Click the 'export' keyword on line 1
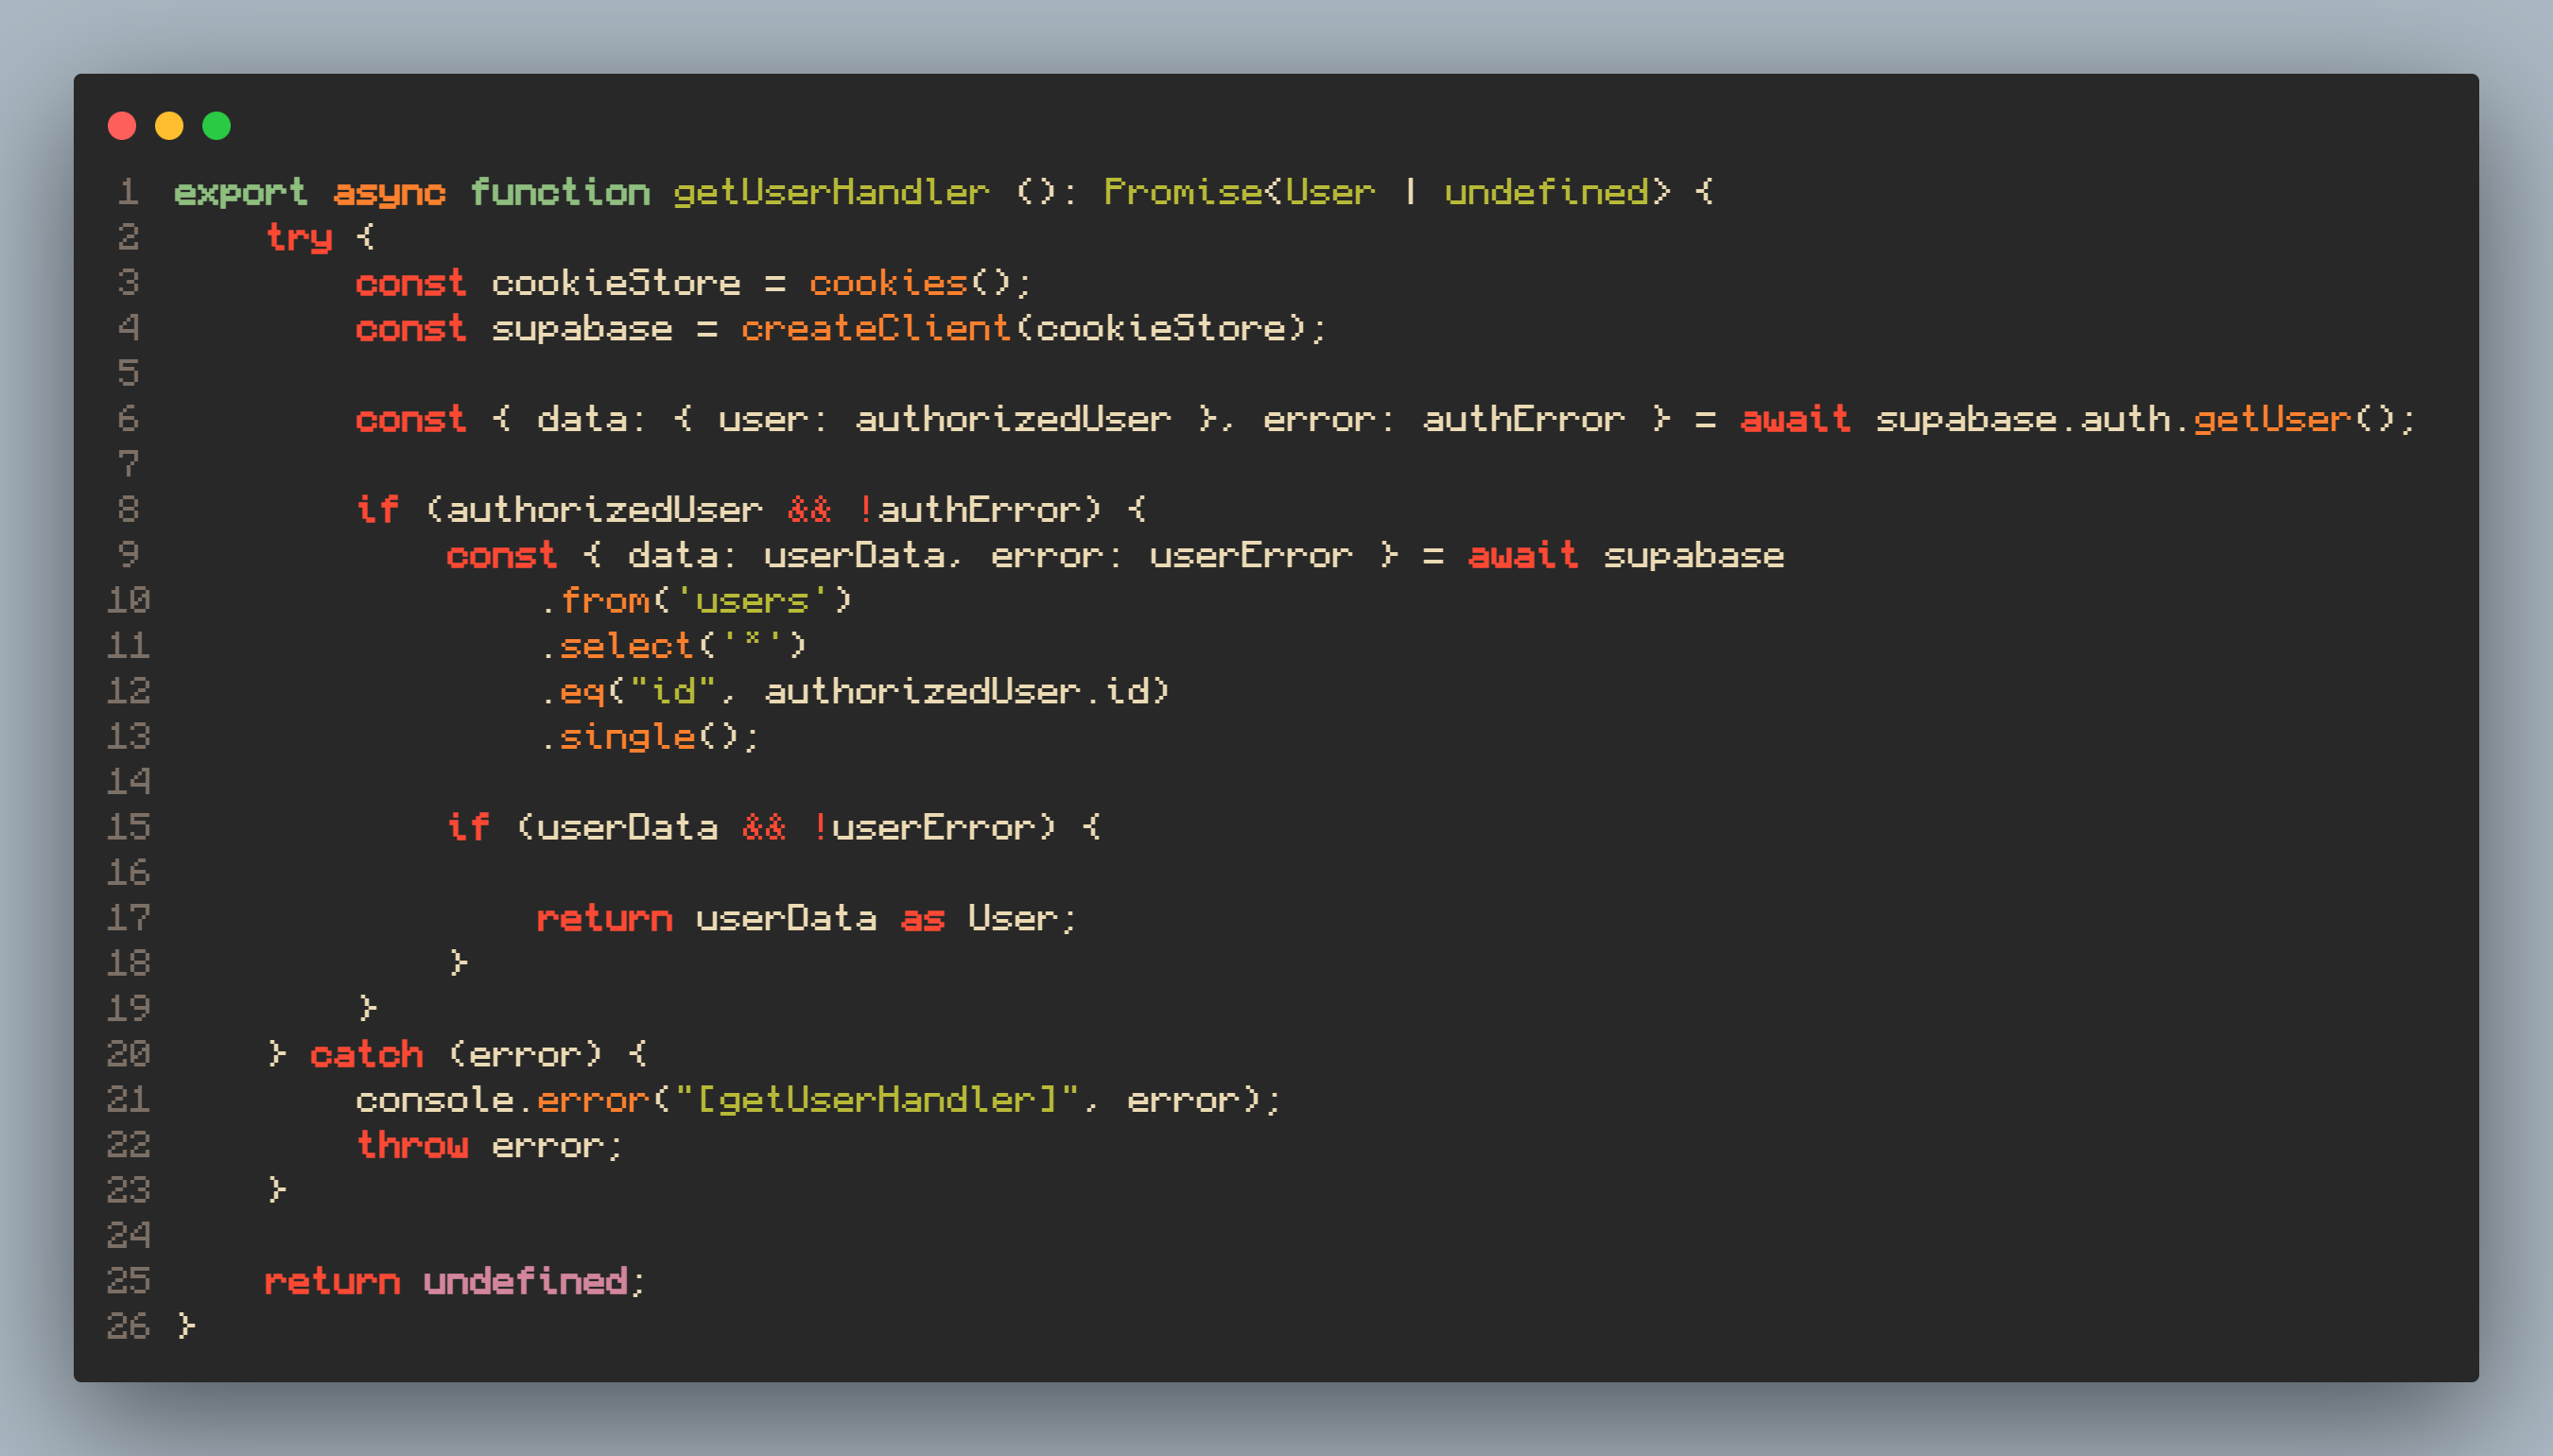2553x1456 pixels. [x=240, y=191]
